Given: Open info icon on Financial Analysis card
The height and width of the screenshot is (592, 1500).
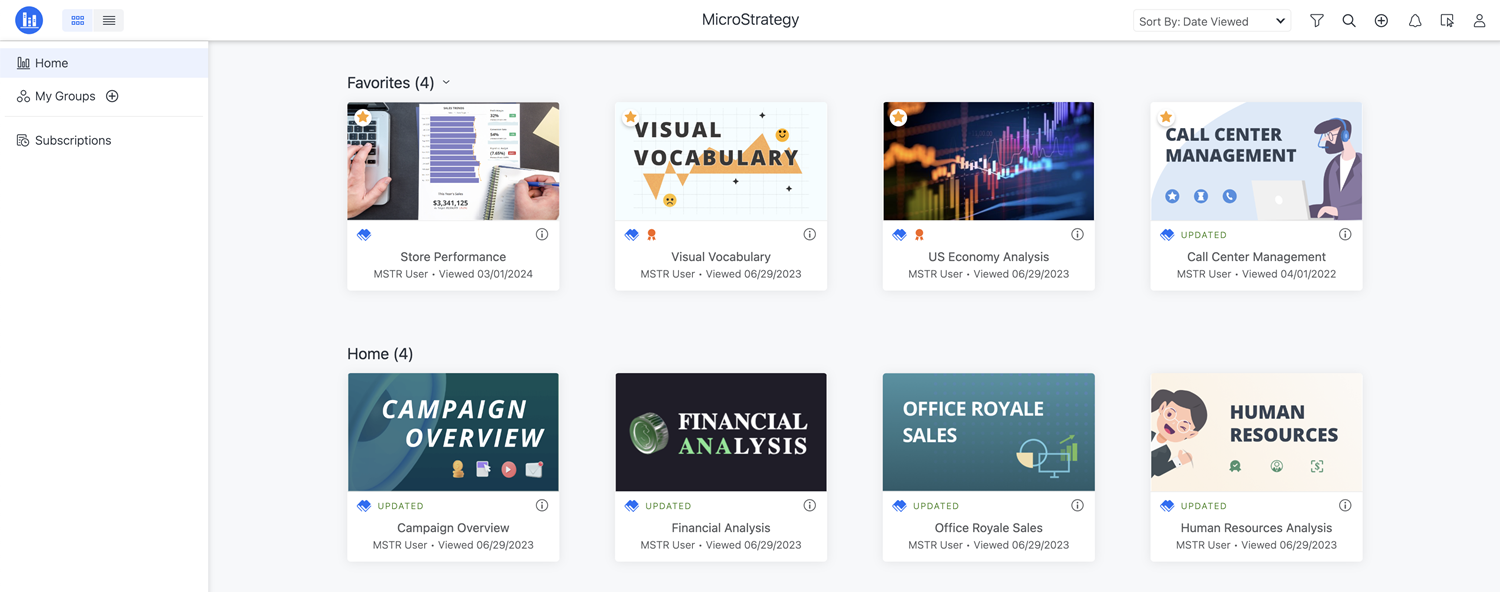Looking at the screenshot, I should pos(810,506).
